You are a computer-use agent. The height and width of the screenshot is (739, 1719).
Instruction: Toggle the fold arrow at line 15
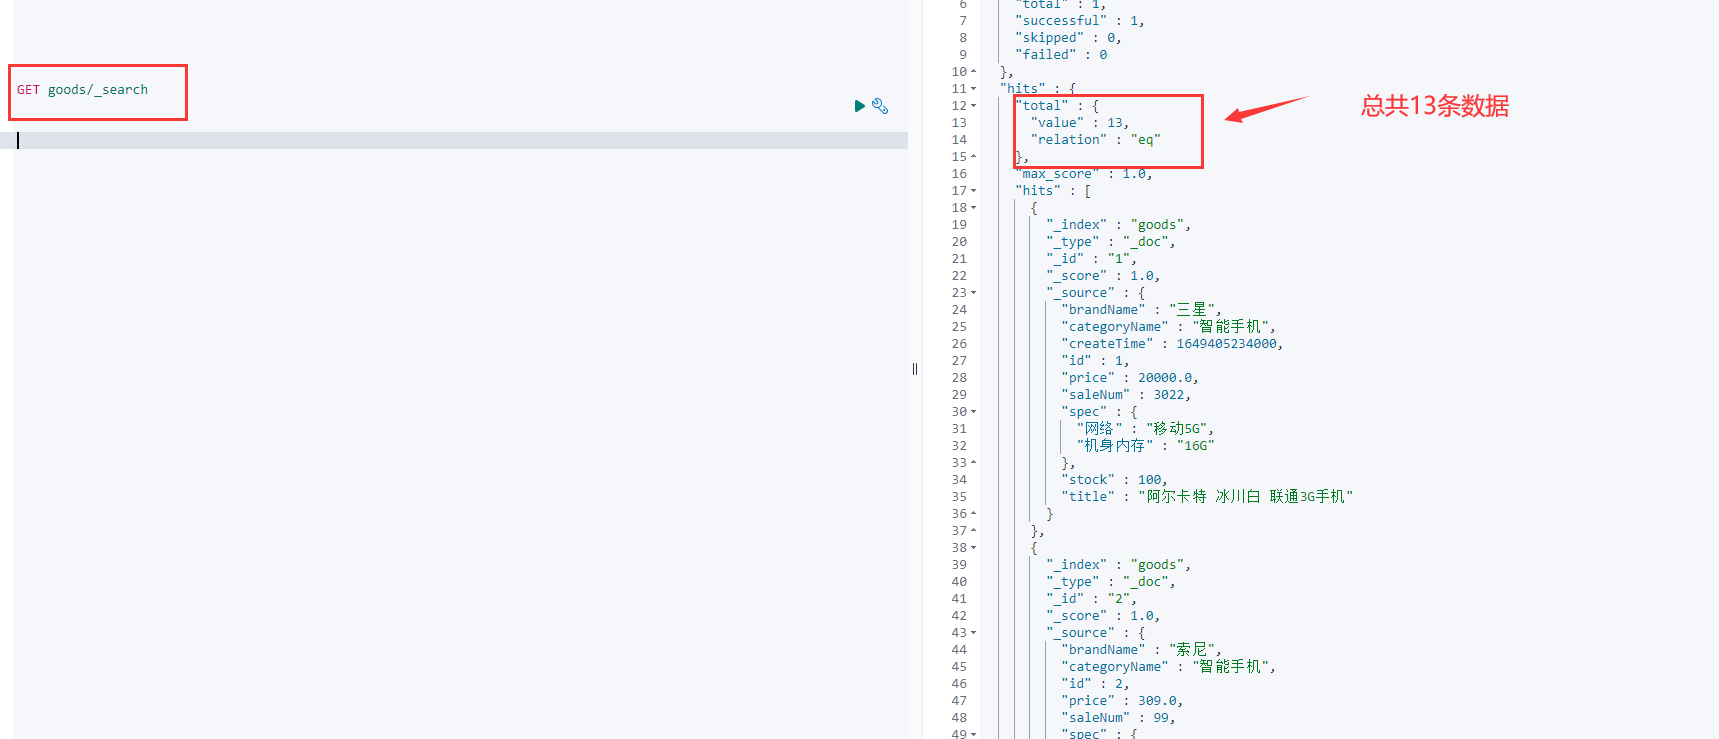[x=974, y=157]
